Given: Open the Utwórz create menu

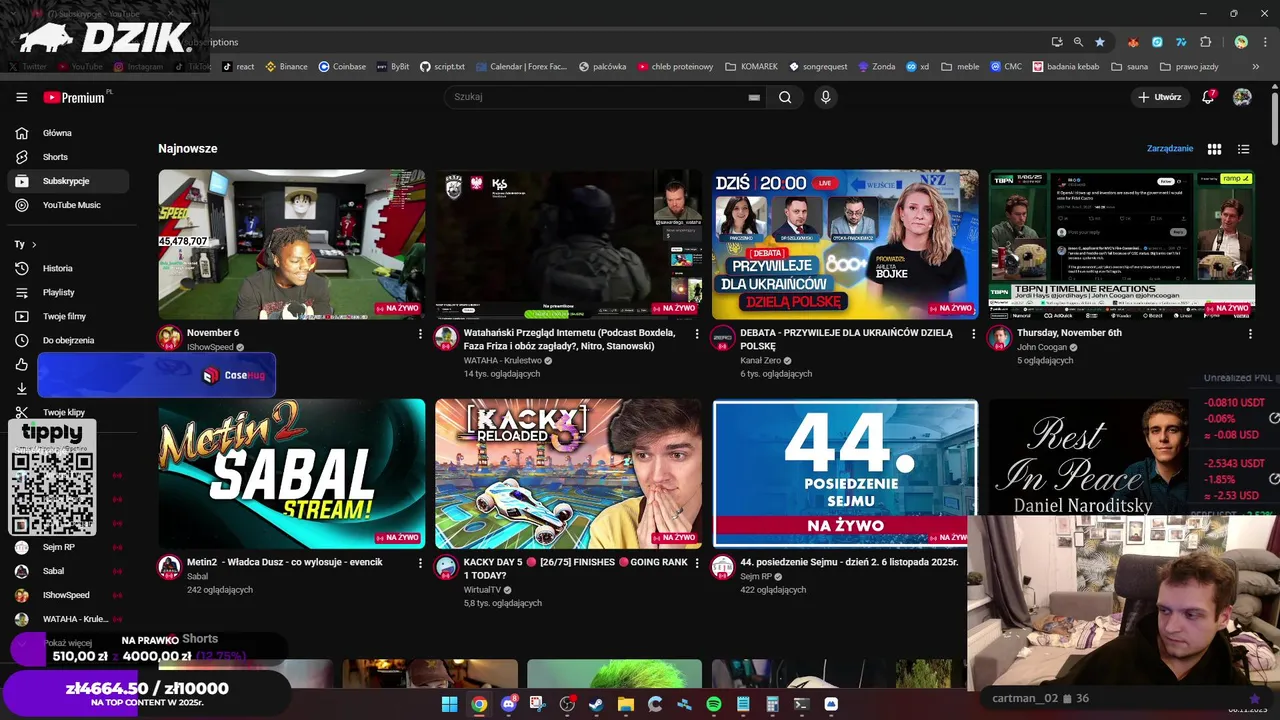Looking at the screenshot, I should [x=1160, y=97].
